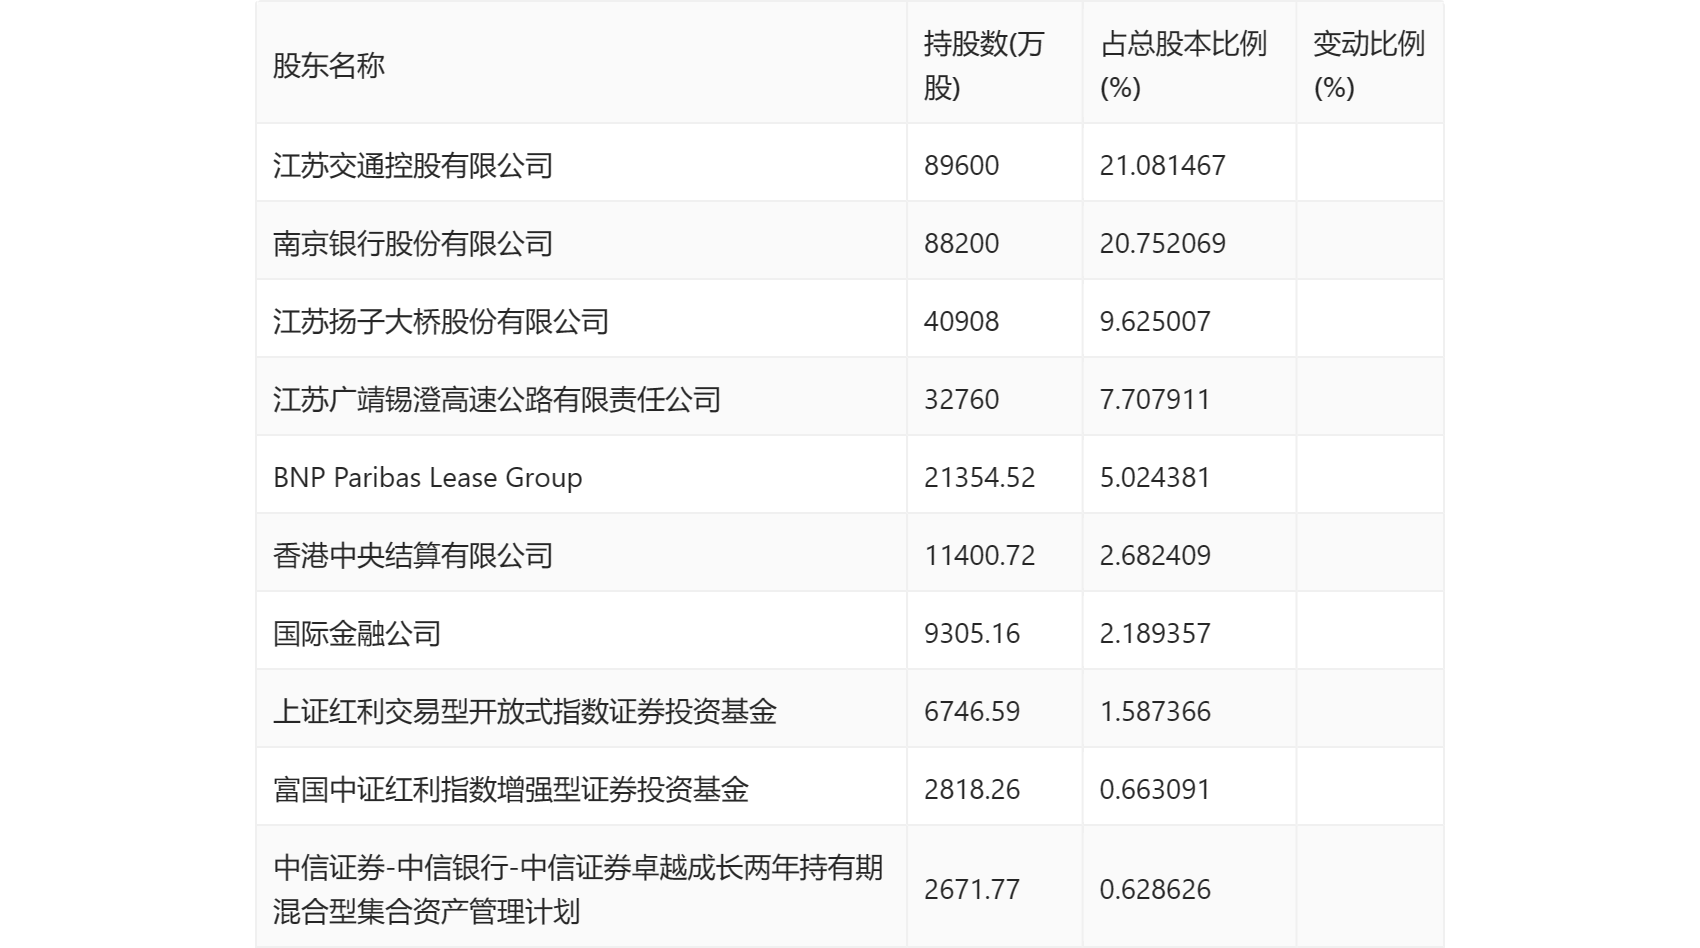Click the 21354.52 holdings value
Screen dimensions: 1700x948
[979, 478]
